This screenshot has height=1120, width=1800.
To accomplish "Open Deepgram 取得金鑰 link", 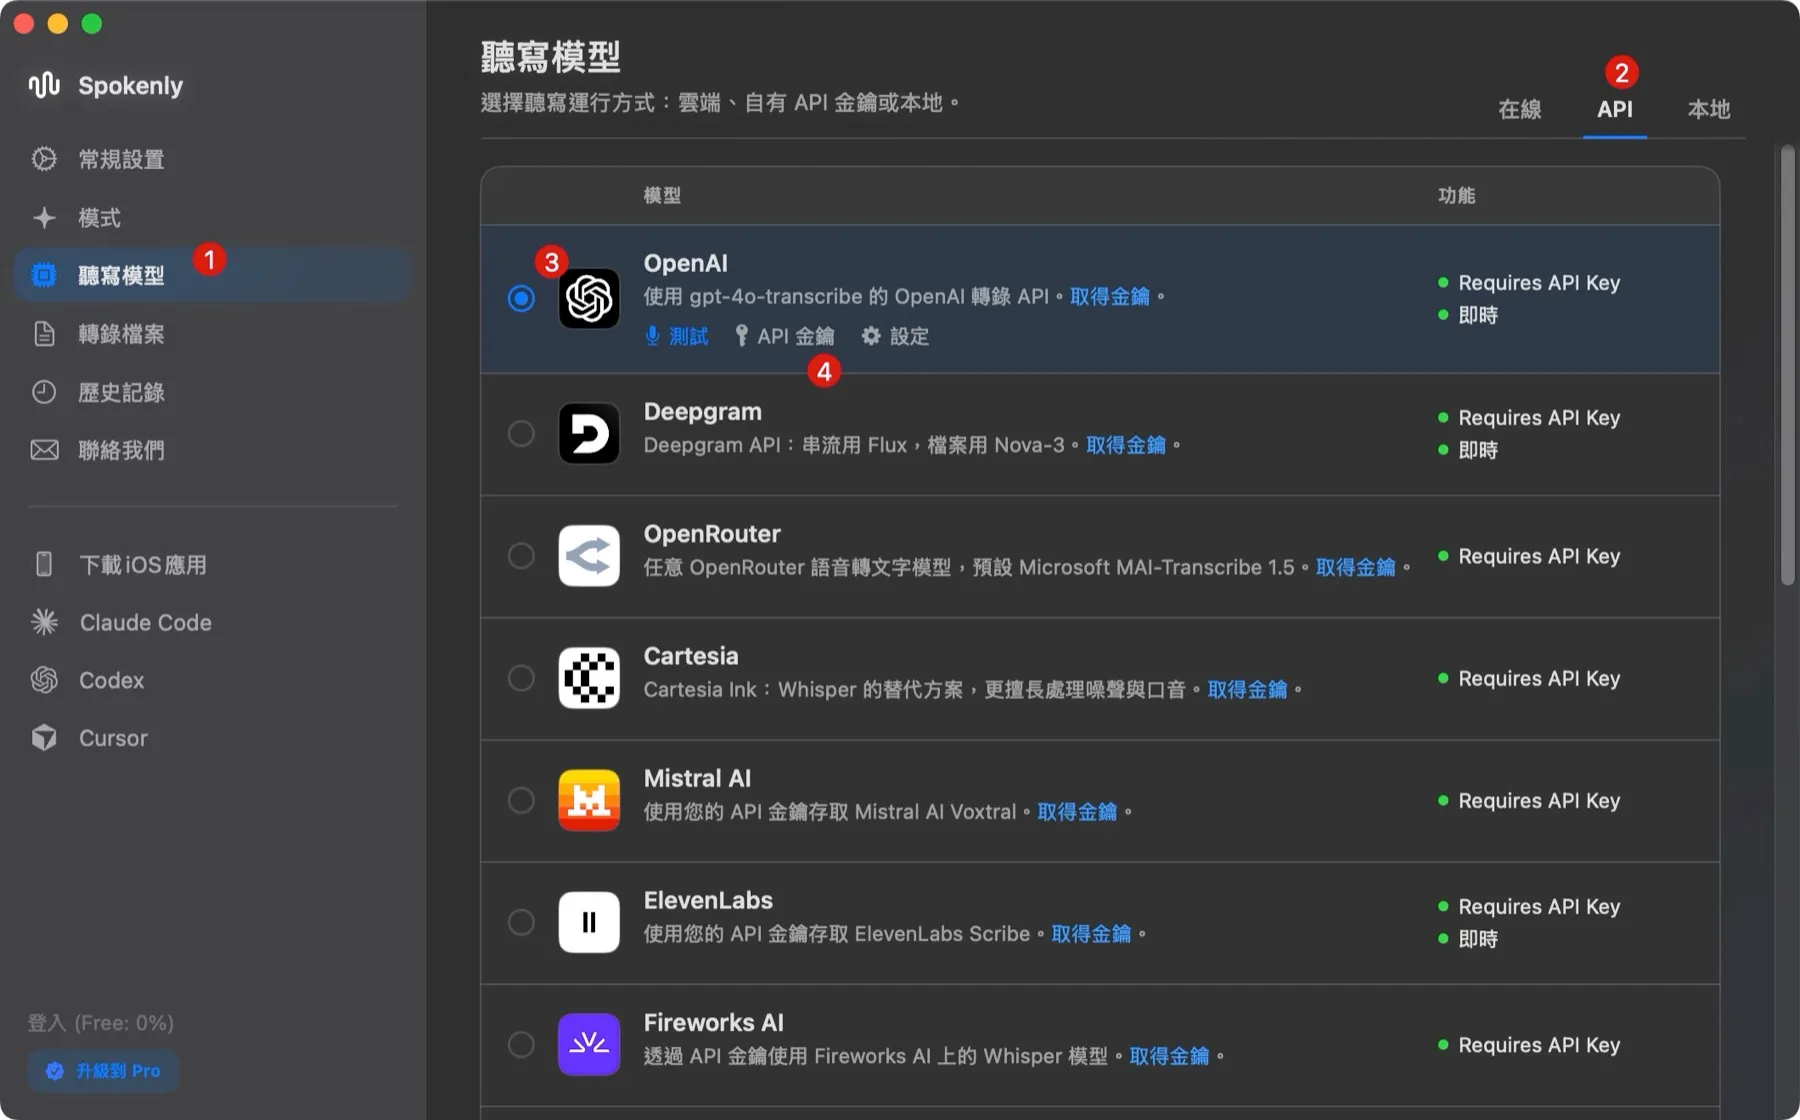I will point(1126,445).
